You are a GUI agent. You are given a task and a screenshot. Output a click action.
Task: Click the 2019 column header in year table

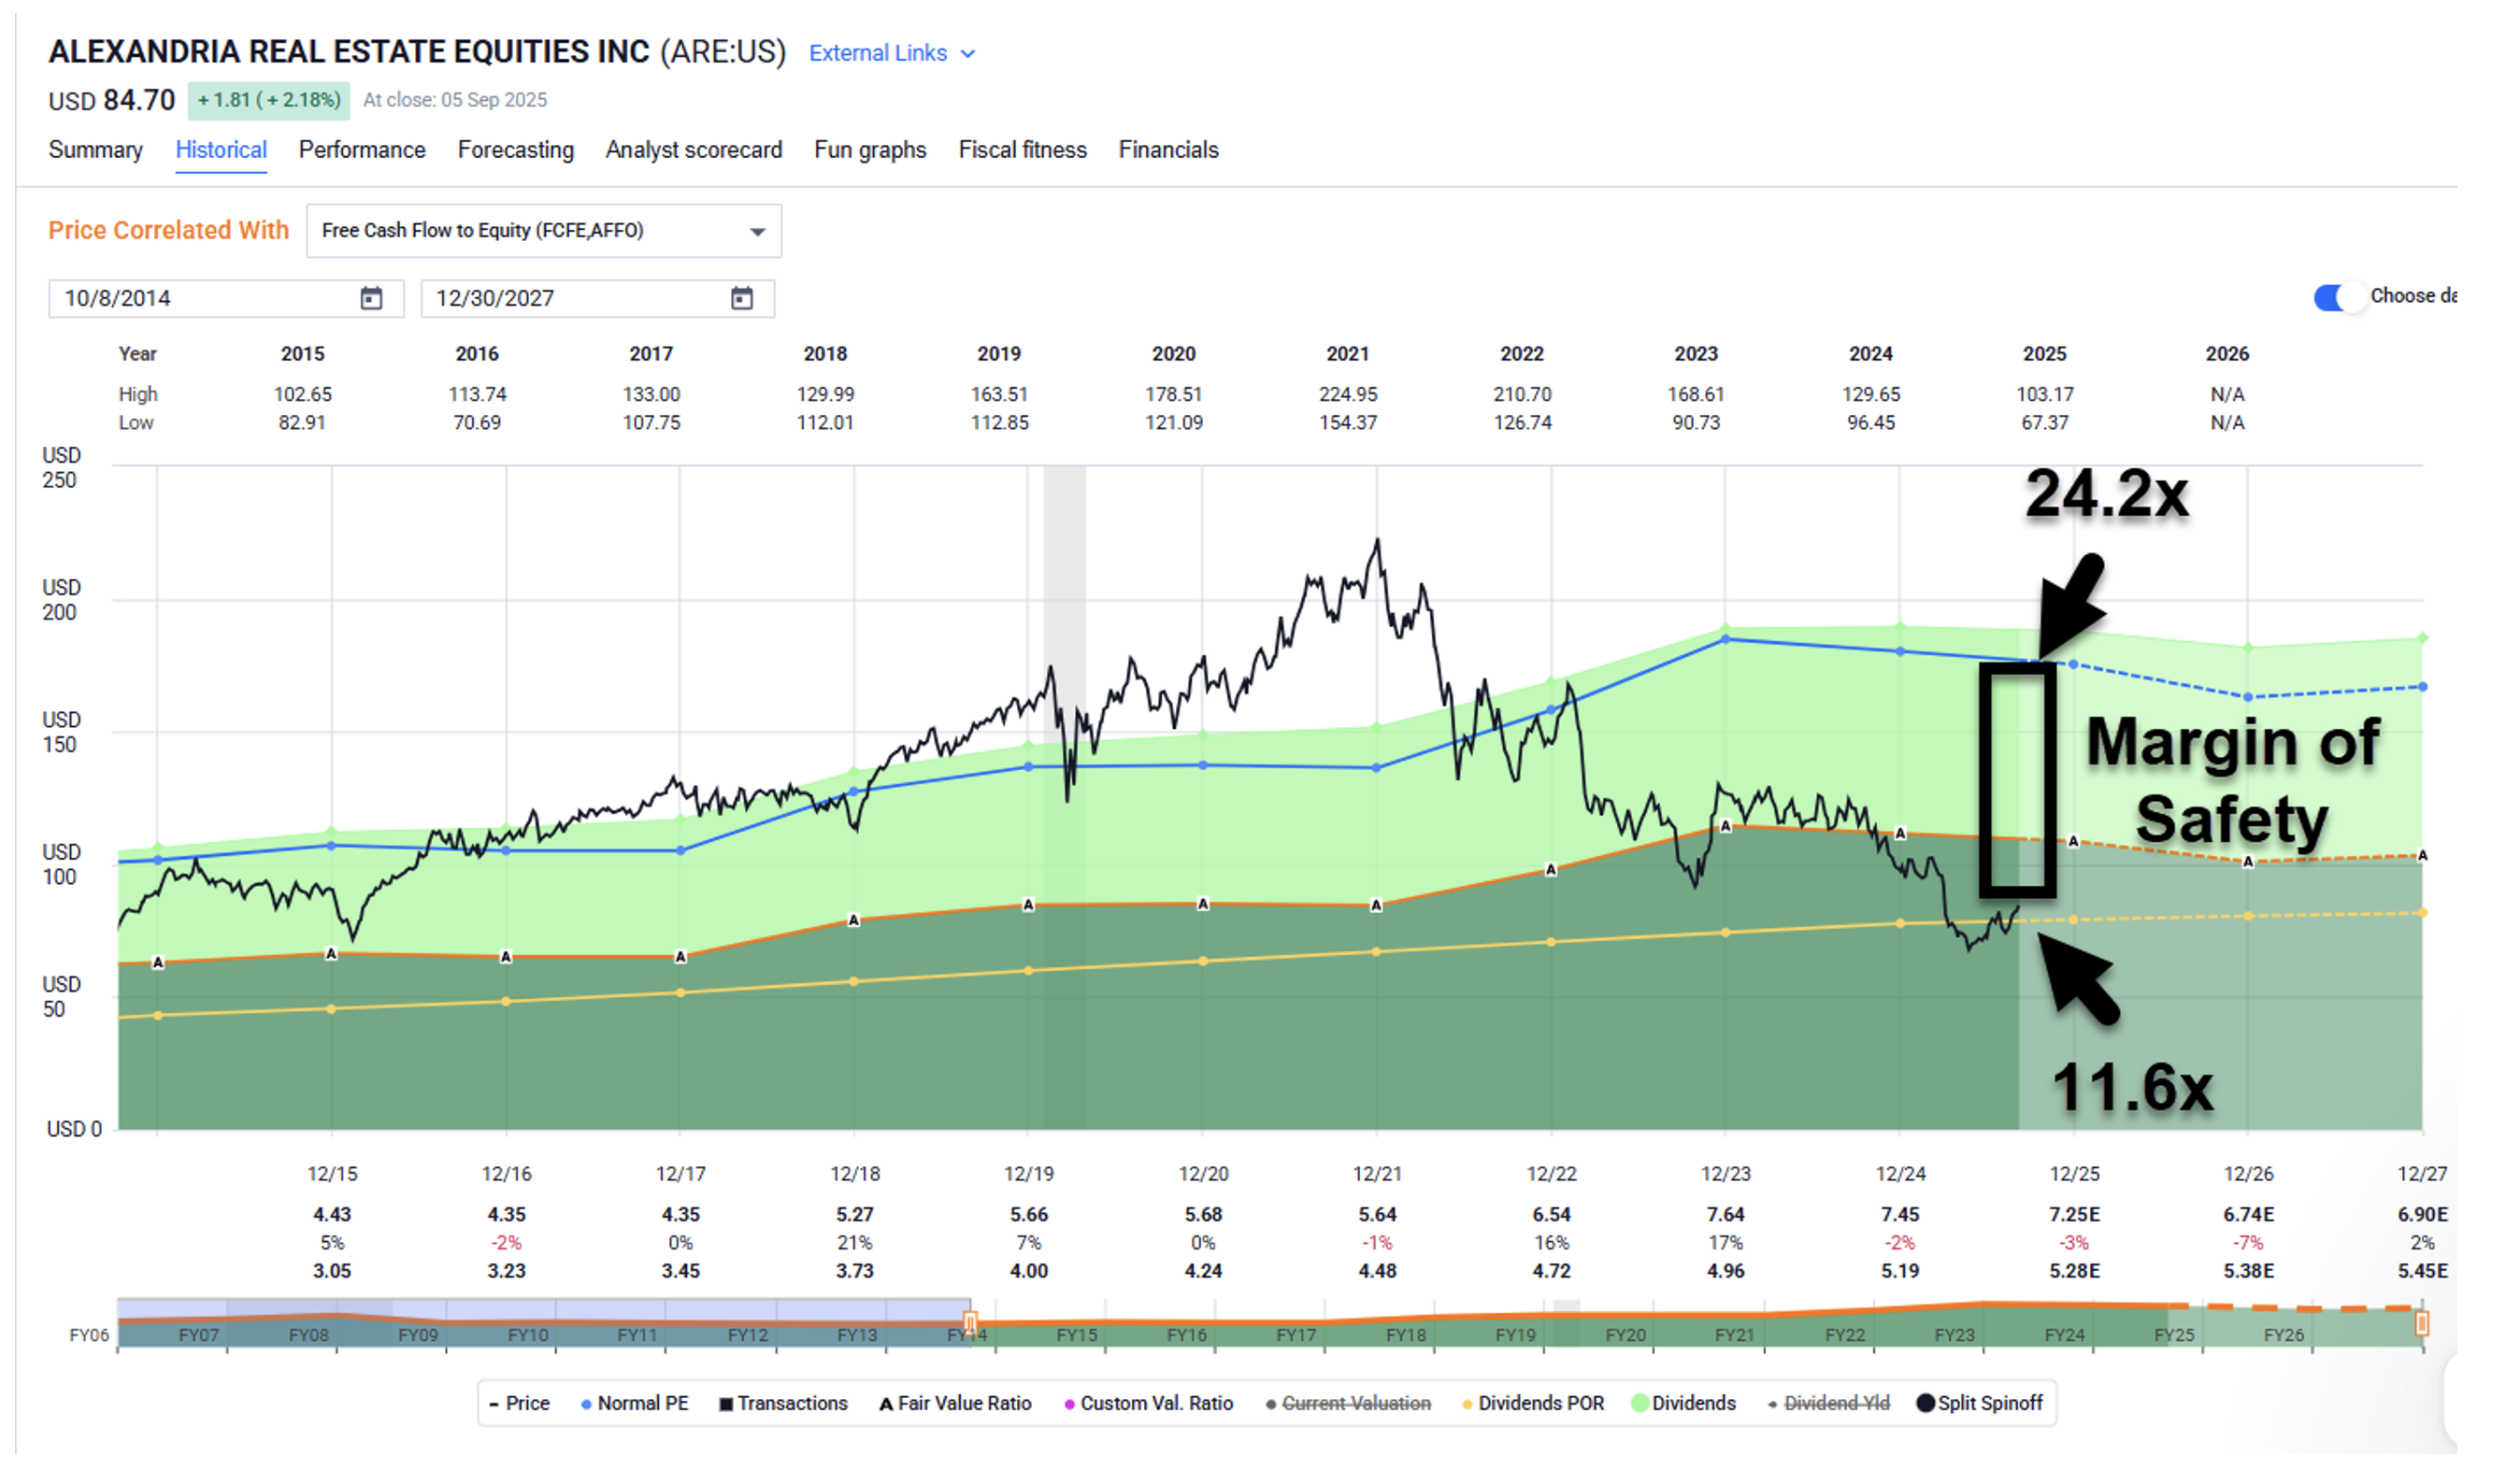pyautogui.click(x=999, y=354)
